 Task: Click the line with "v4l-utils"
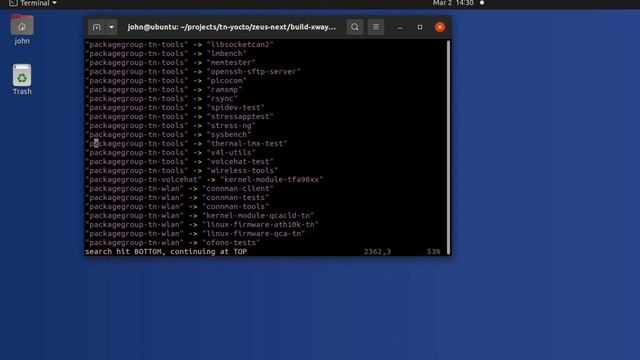[x=171, y=152]
